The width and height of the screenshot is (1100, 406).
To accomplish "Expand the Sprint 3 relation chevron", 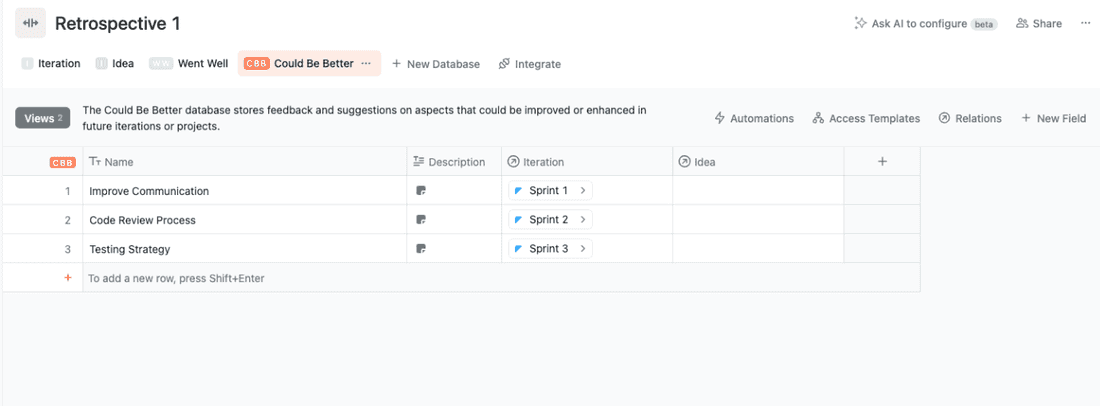I will 582,248.
